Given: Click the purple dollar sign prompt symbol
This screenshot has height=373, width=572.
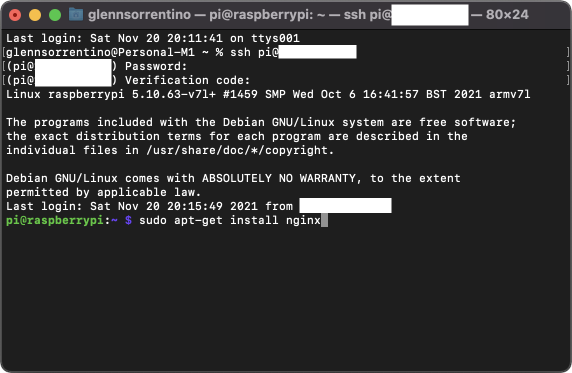Looking at the screenshot, I should pos(128,220).
